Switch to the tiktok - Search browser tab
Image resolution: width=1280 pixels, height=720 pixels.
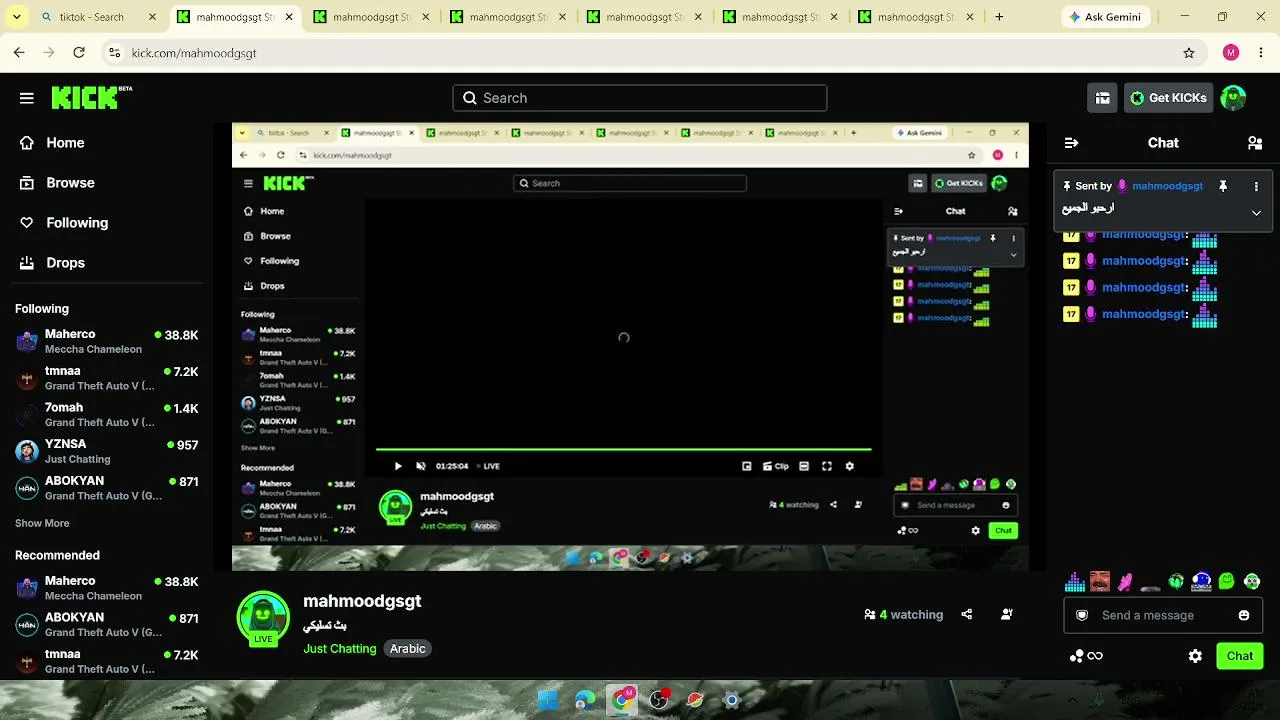[100, 17]
